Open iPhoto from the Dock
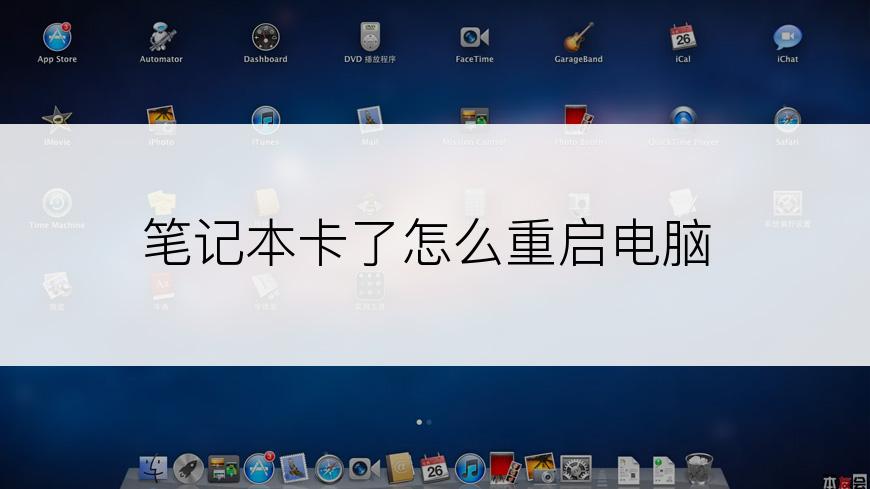Screen dimensions: 870x489 (540, 468)
